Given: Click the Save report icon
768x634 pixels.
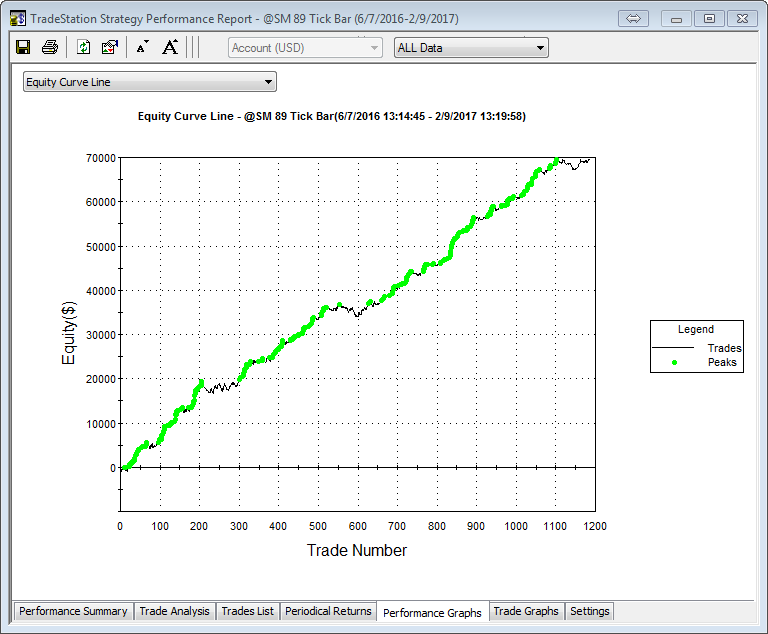Looking at the screenshot, I should [x=23, y=47].
